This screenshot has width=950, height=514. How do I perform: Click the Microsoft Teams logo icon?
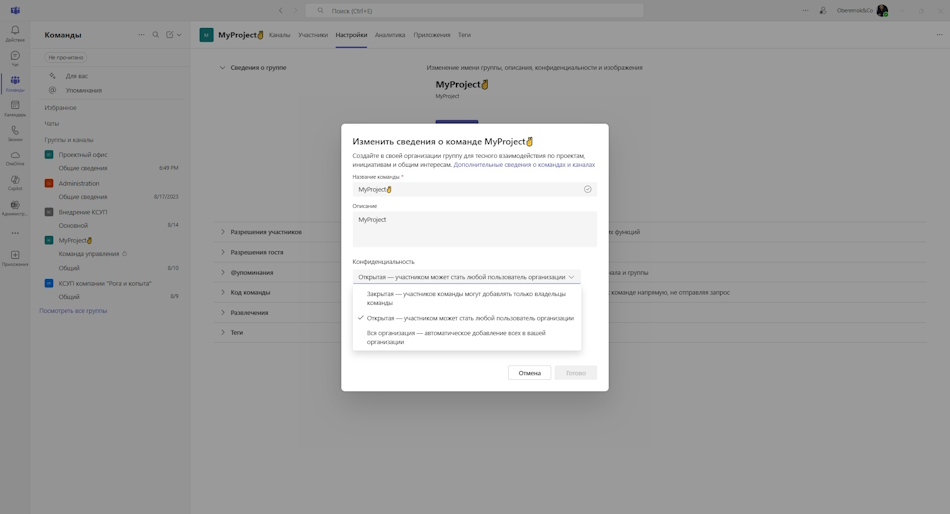pos(15,10)
